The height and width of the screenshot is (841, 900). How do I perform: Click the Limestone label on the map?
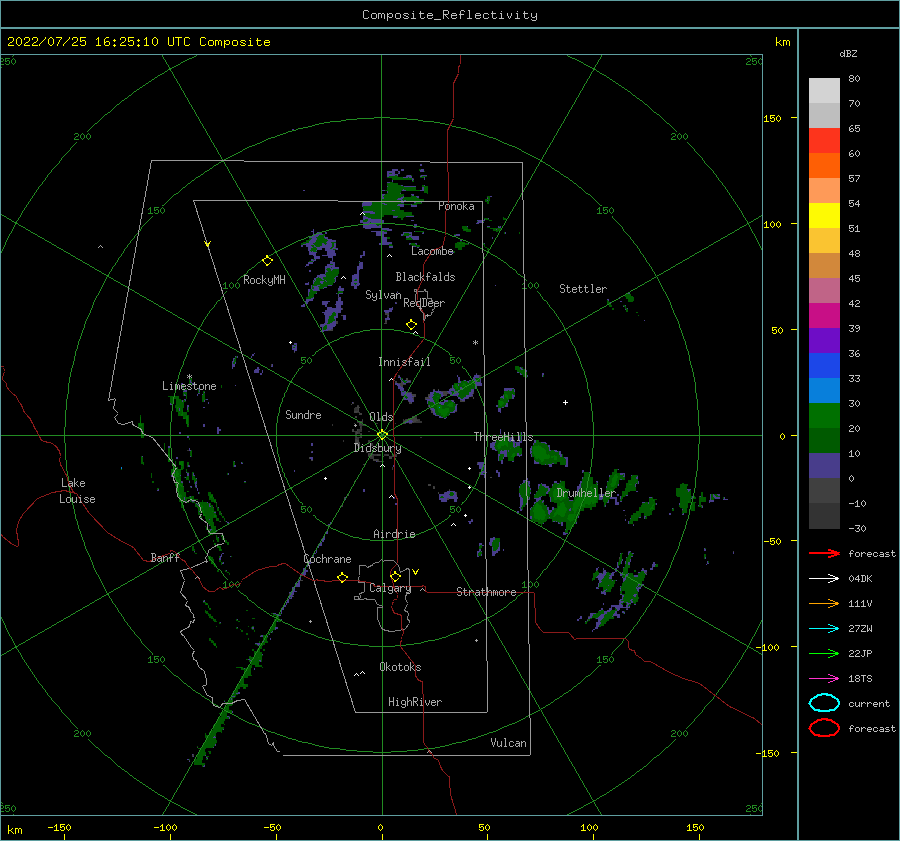pyautogui.click(x=189, y=386)
